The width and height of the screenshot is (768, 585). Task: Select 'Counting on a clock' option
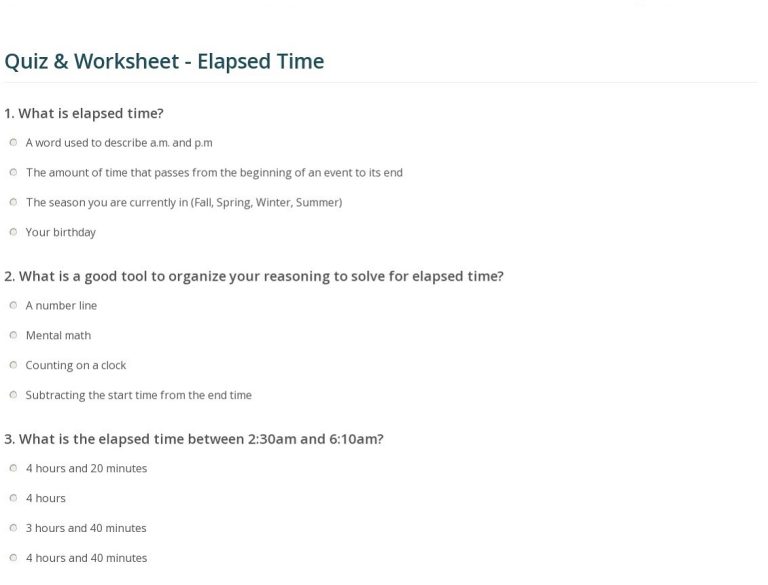point(13,366)
